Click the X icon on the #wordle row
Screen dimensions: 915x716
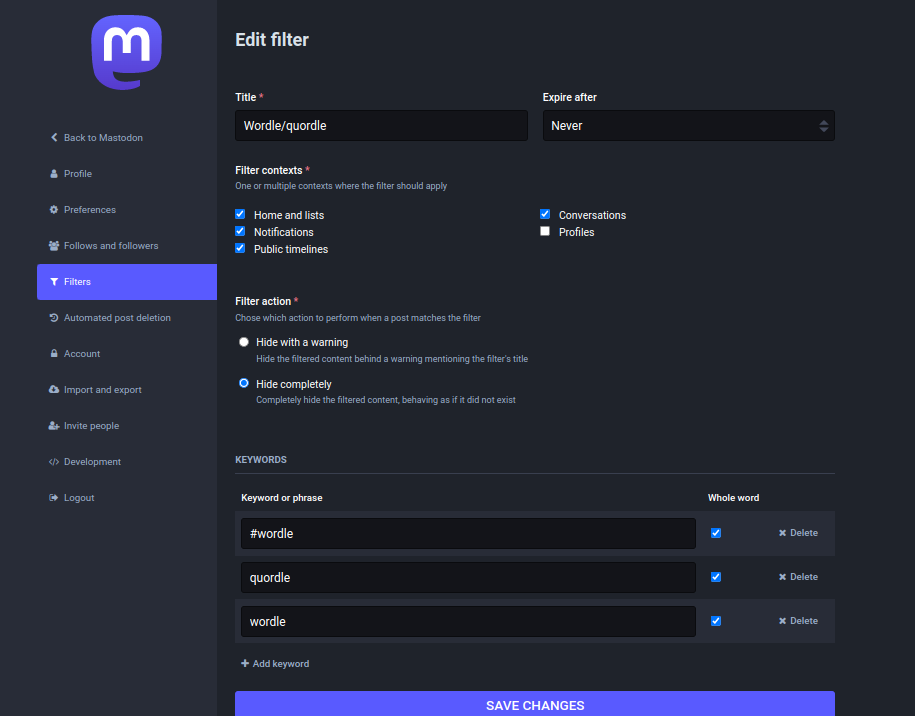tap(783, 533)
